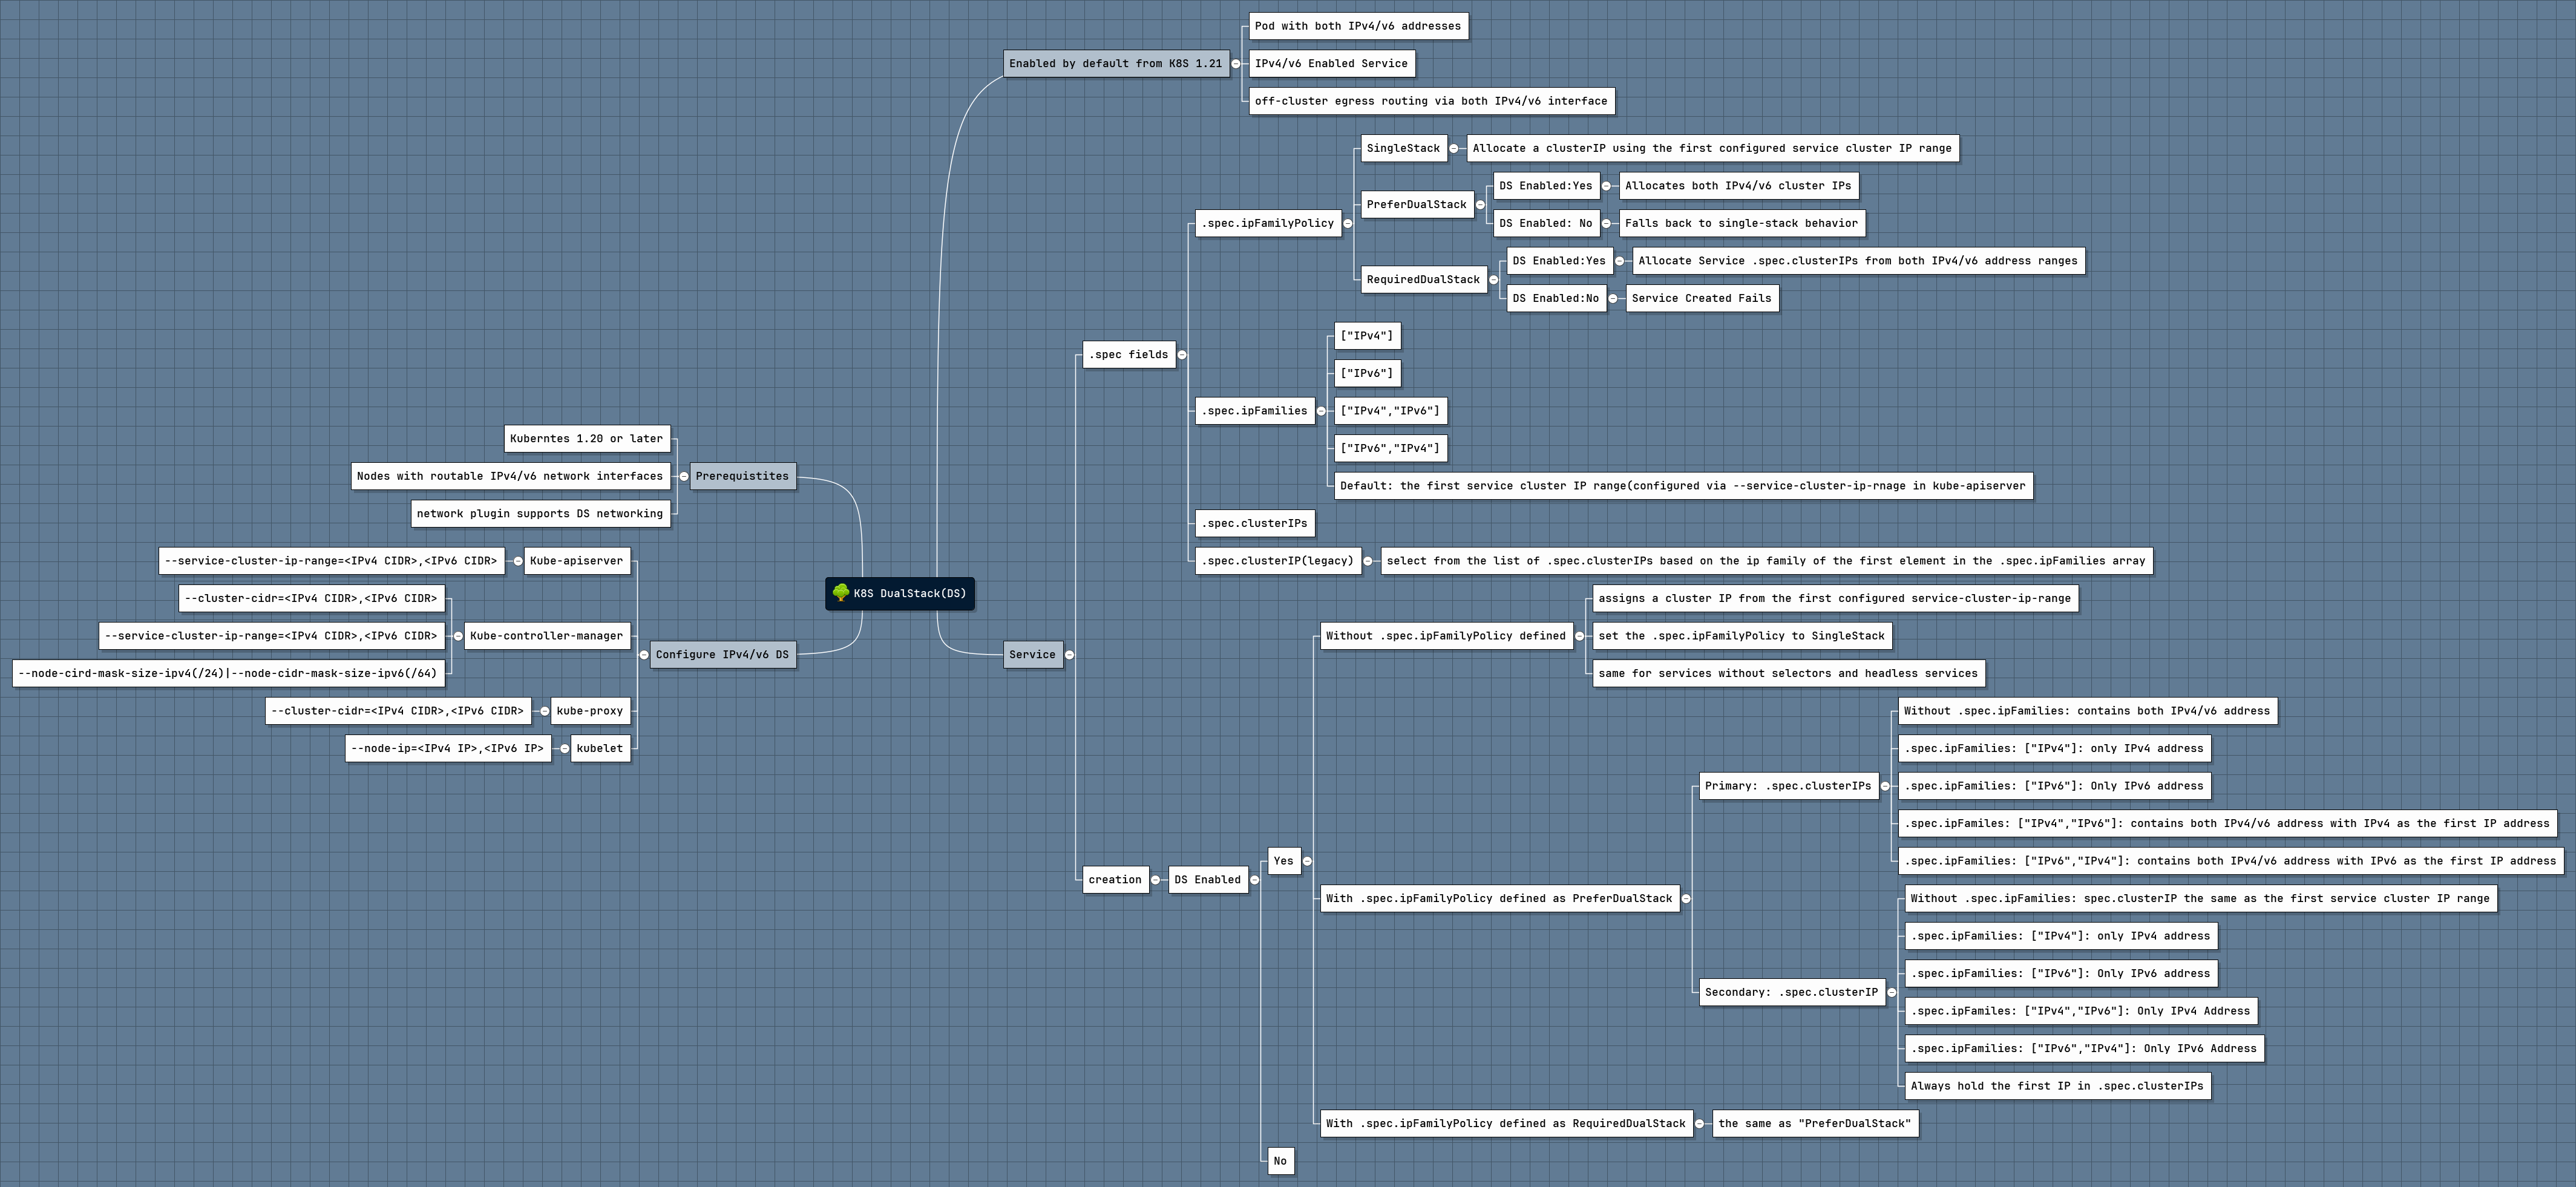Collapse the Kube-apiserver node toggle
2576x1187 pixels.
click(x=518, y=561)
